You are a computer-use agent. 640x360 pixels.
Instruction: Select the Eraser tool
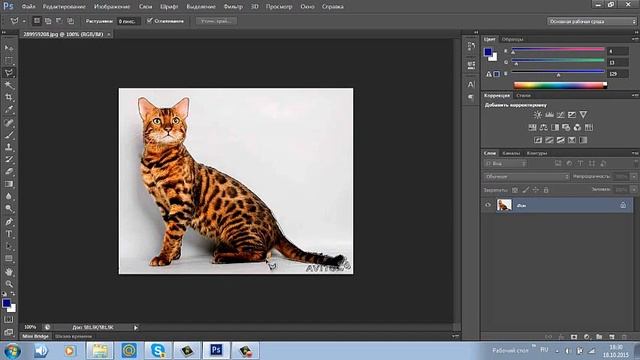tap(9, 171)
